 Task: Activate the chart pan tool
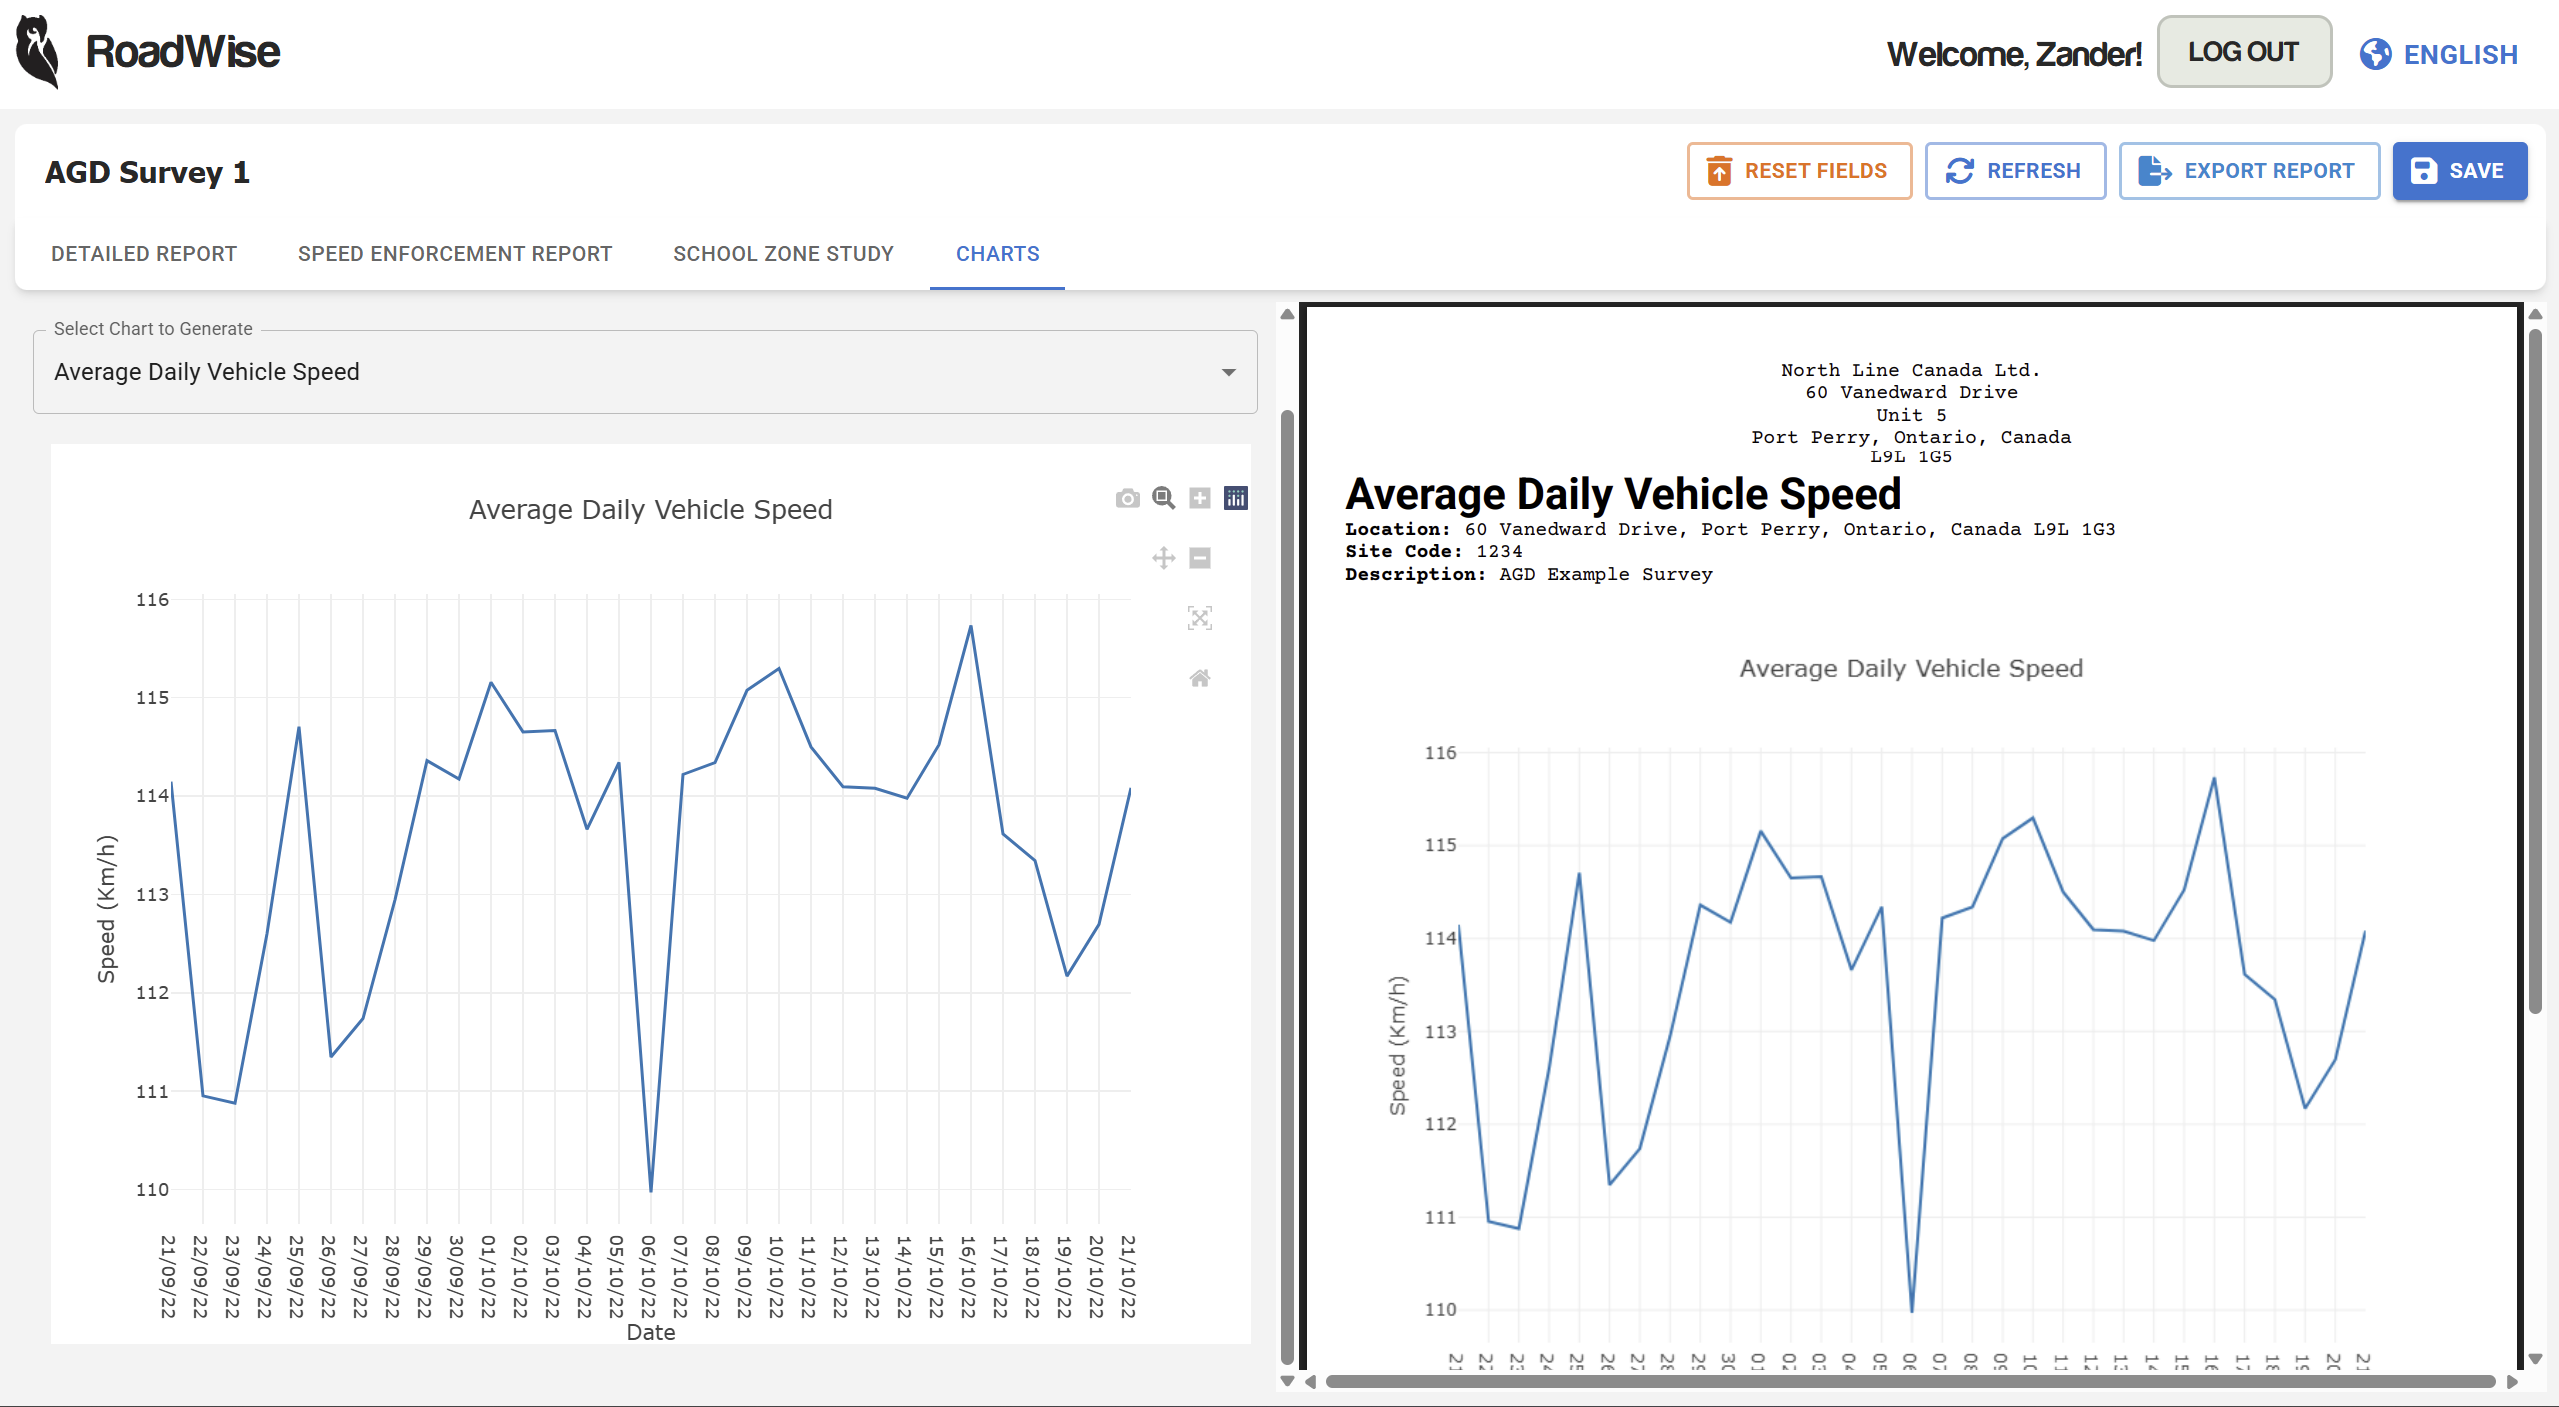coord(1163,558)
